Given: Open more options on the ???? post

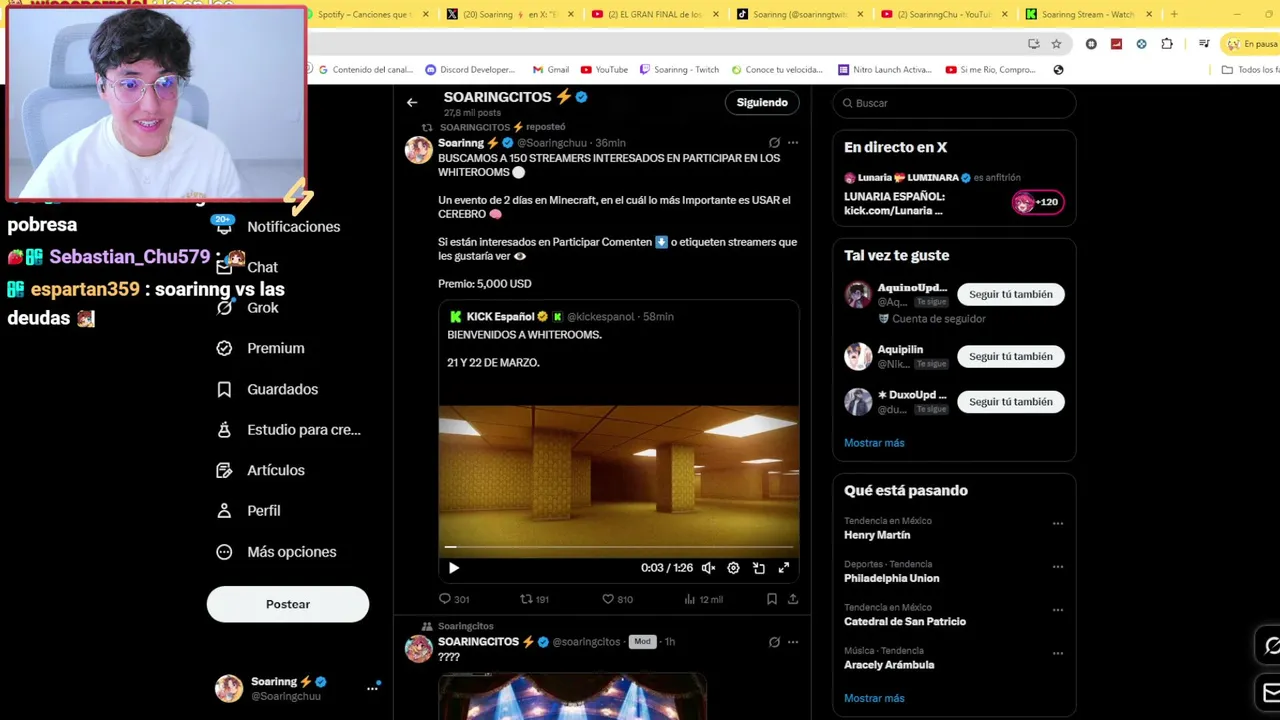Looking at the screenshot, I should (793, 642).
